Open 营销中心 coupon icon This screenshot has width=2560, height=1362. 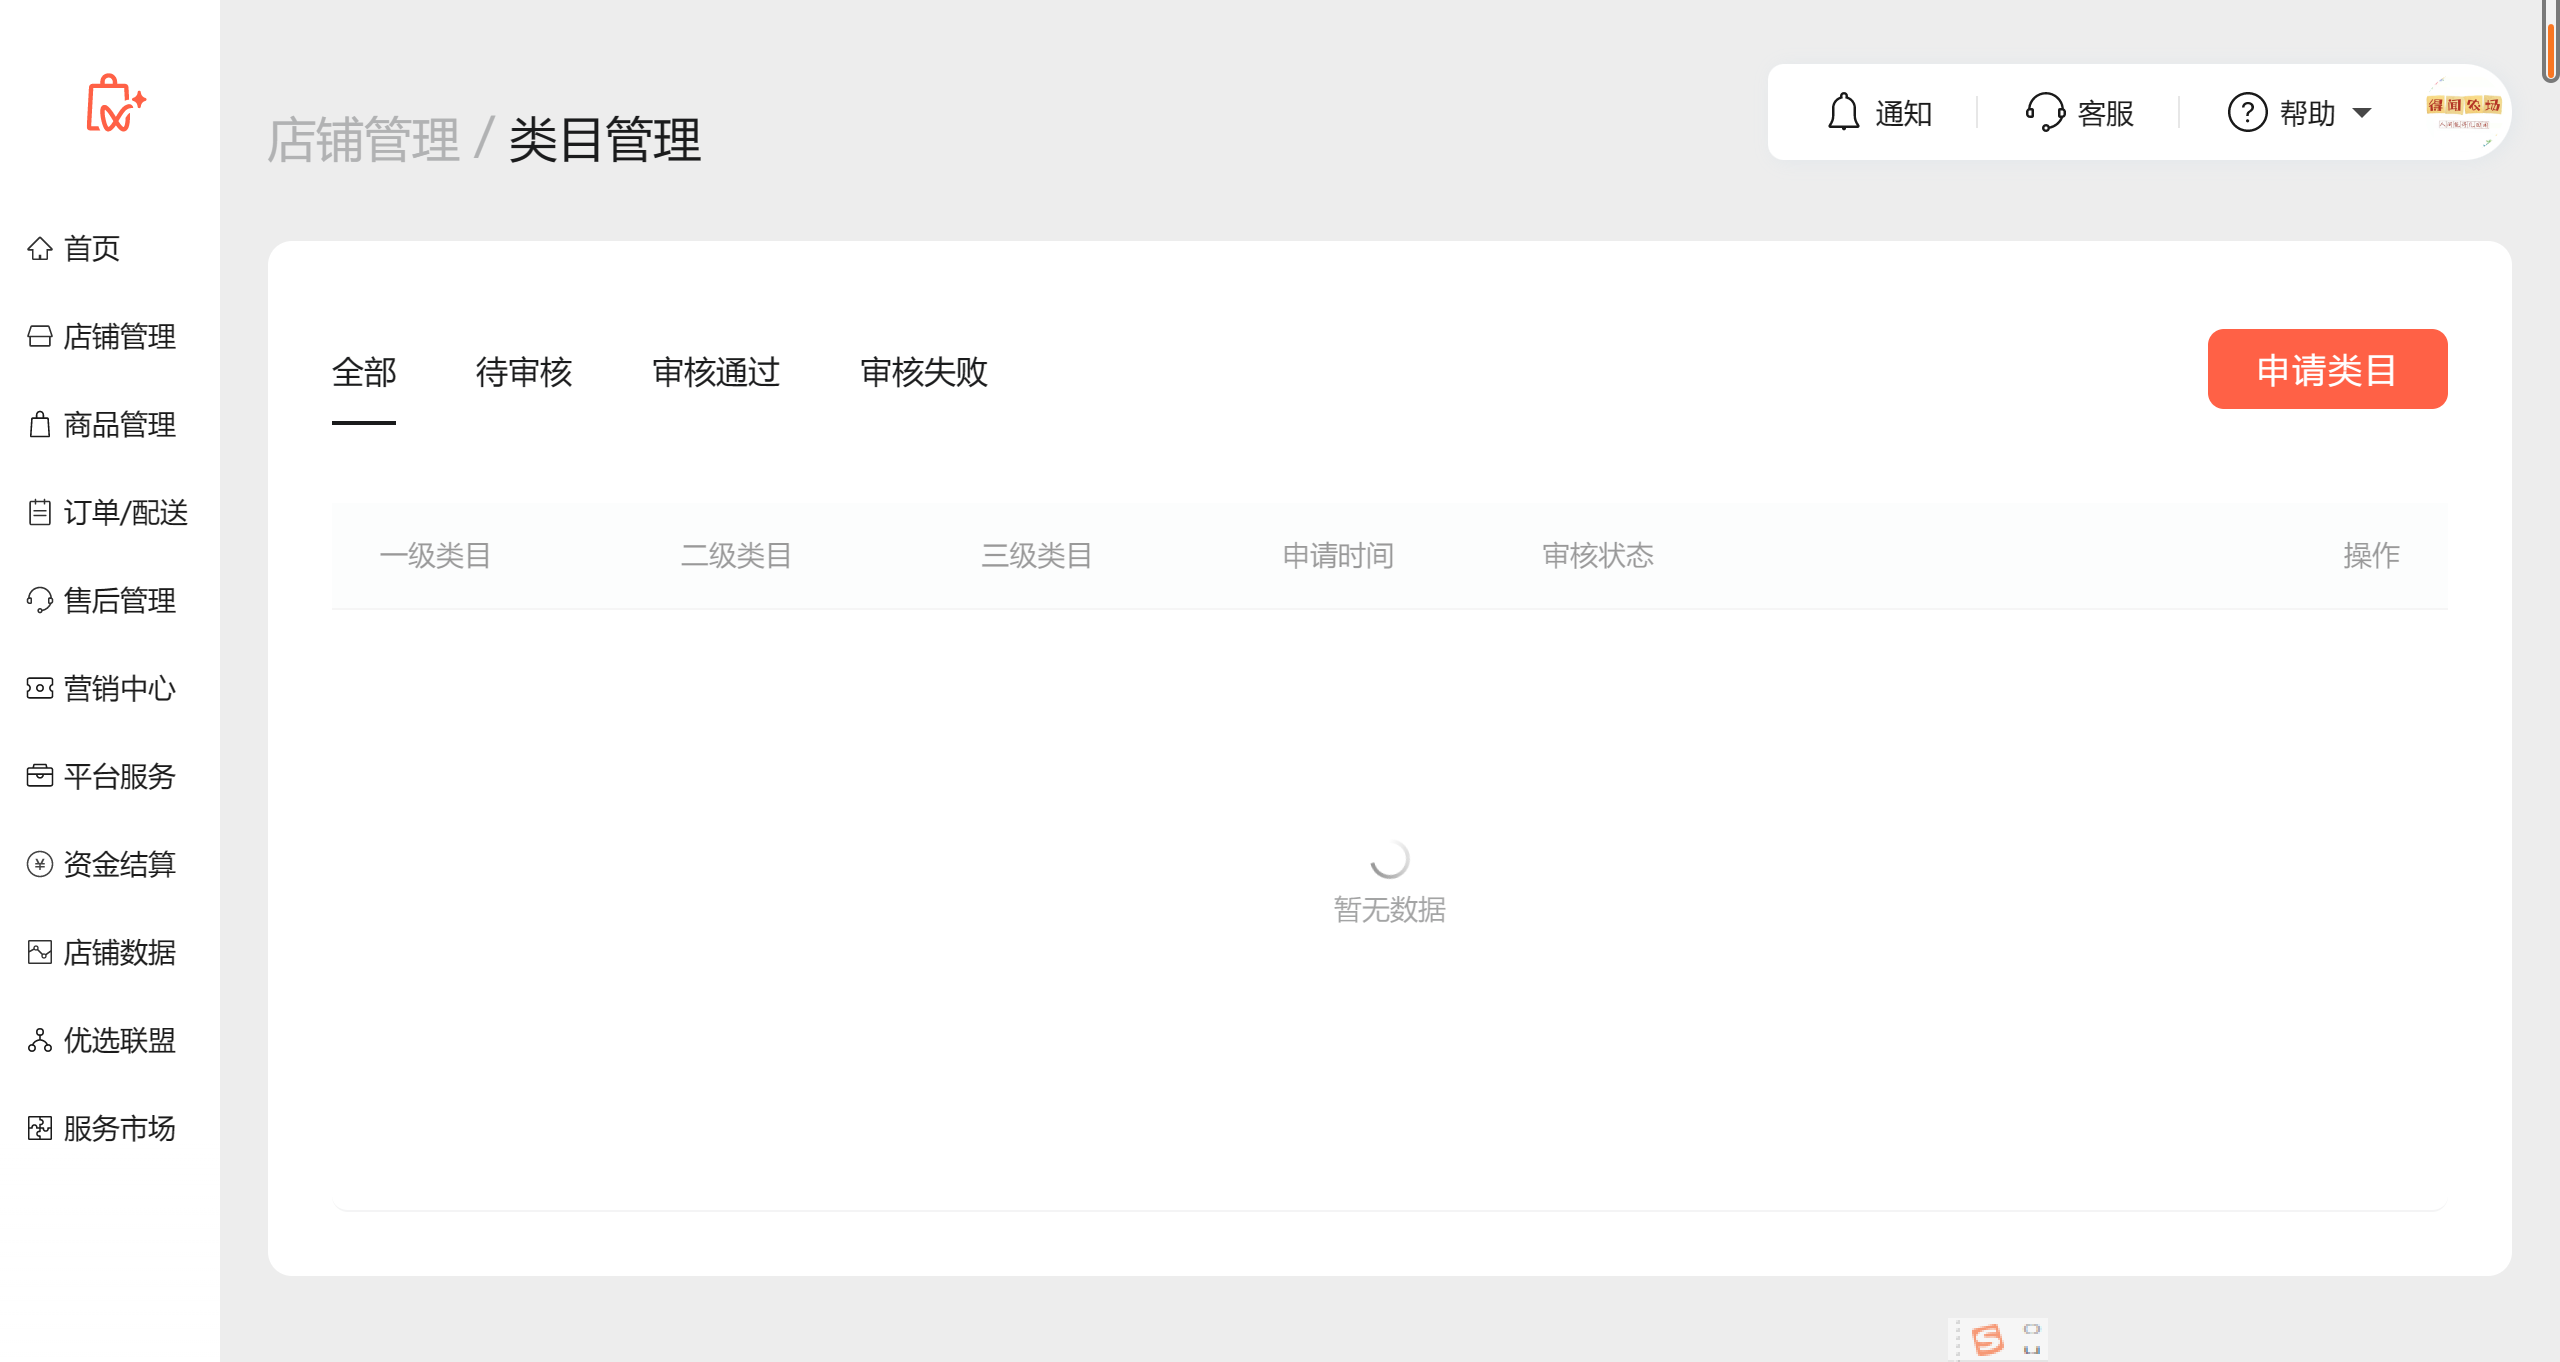pyautogui.click(x=40, y=688)
